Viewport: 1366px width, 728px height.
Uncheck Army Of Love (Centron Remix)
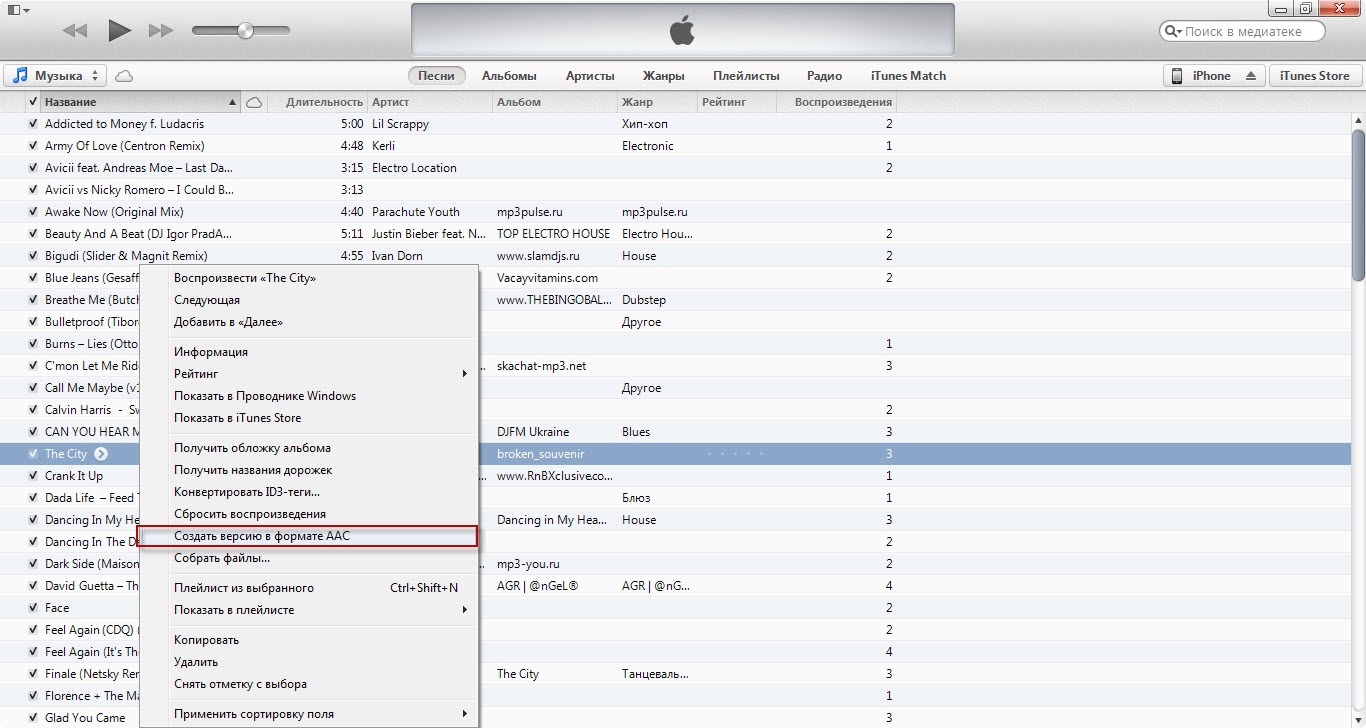[x=33, y=146]
